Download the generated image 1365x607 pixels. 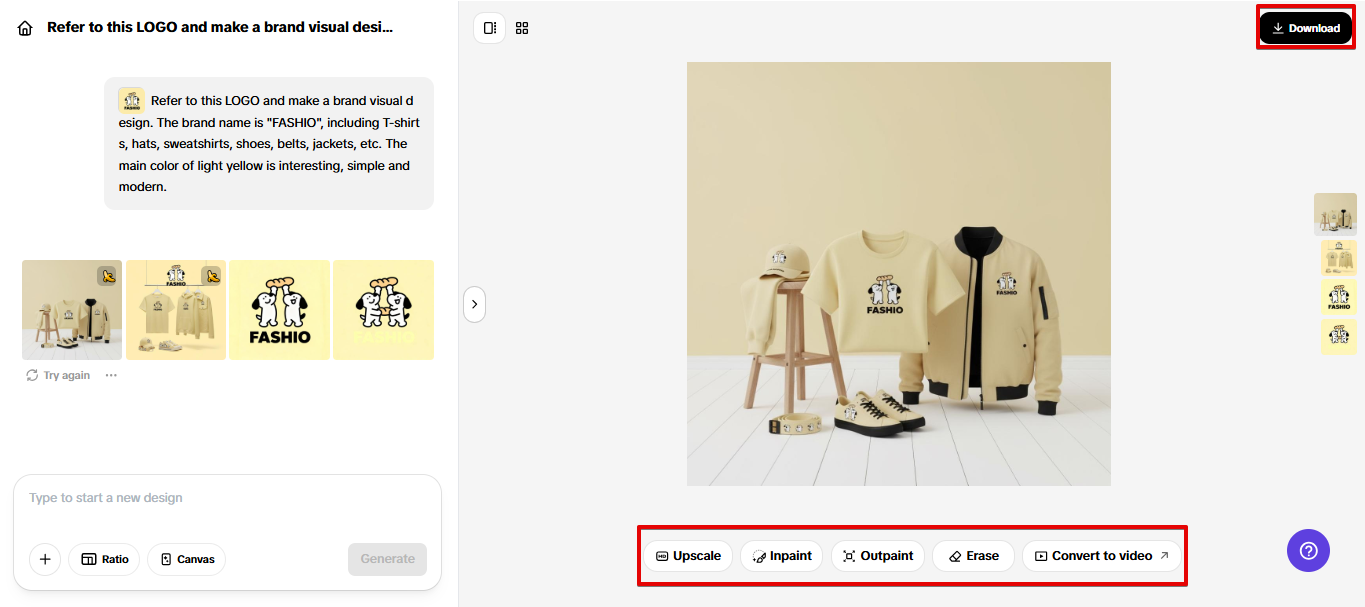pos(1305,27)
